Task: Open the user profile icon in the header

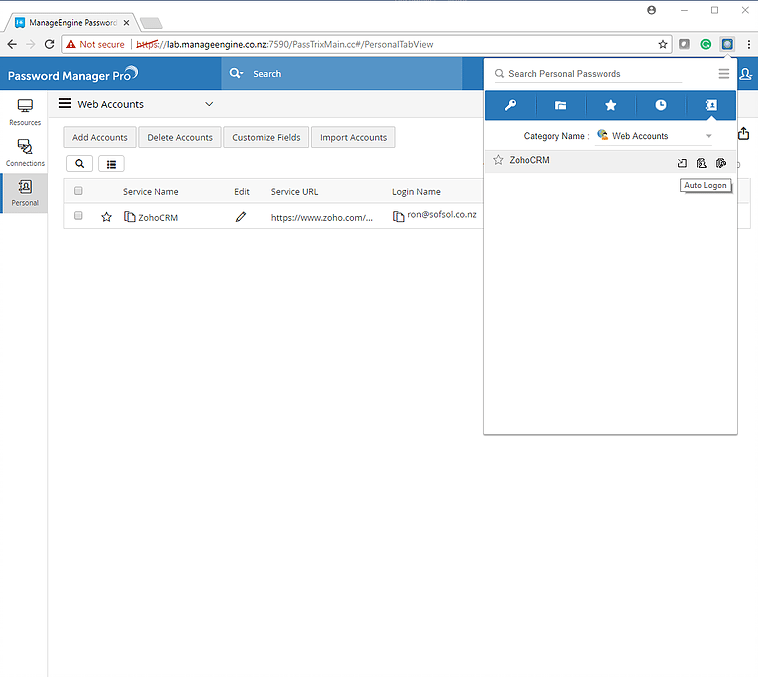Action: coord(745,74)
